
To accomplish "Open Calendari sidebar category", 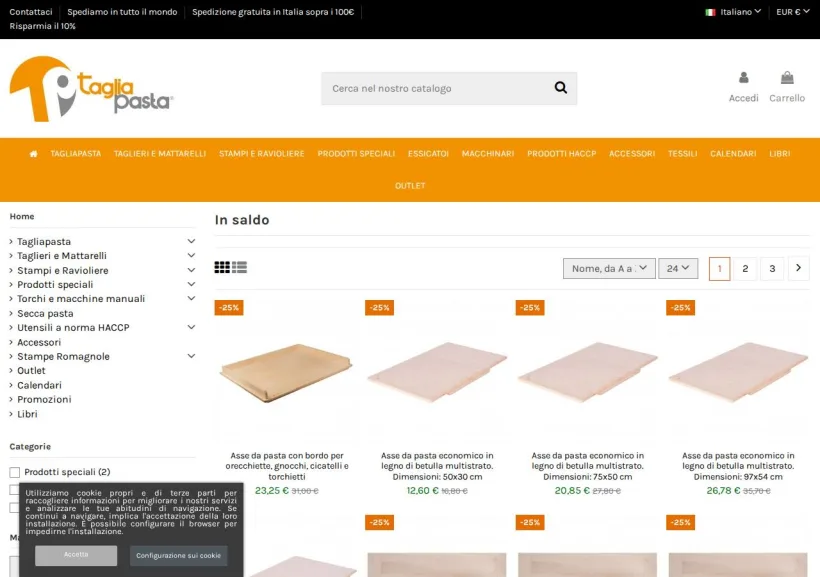I will point(39,384).
